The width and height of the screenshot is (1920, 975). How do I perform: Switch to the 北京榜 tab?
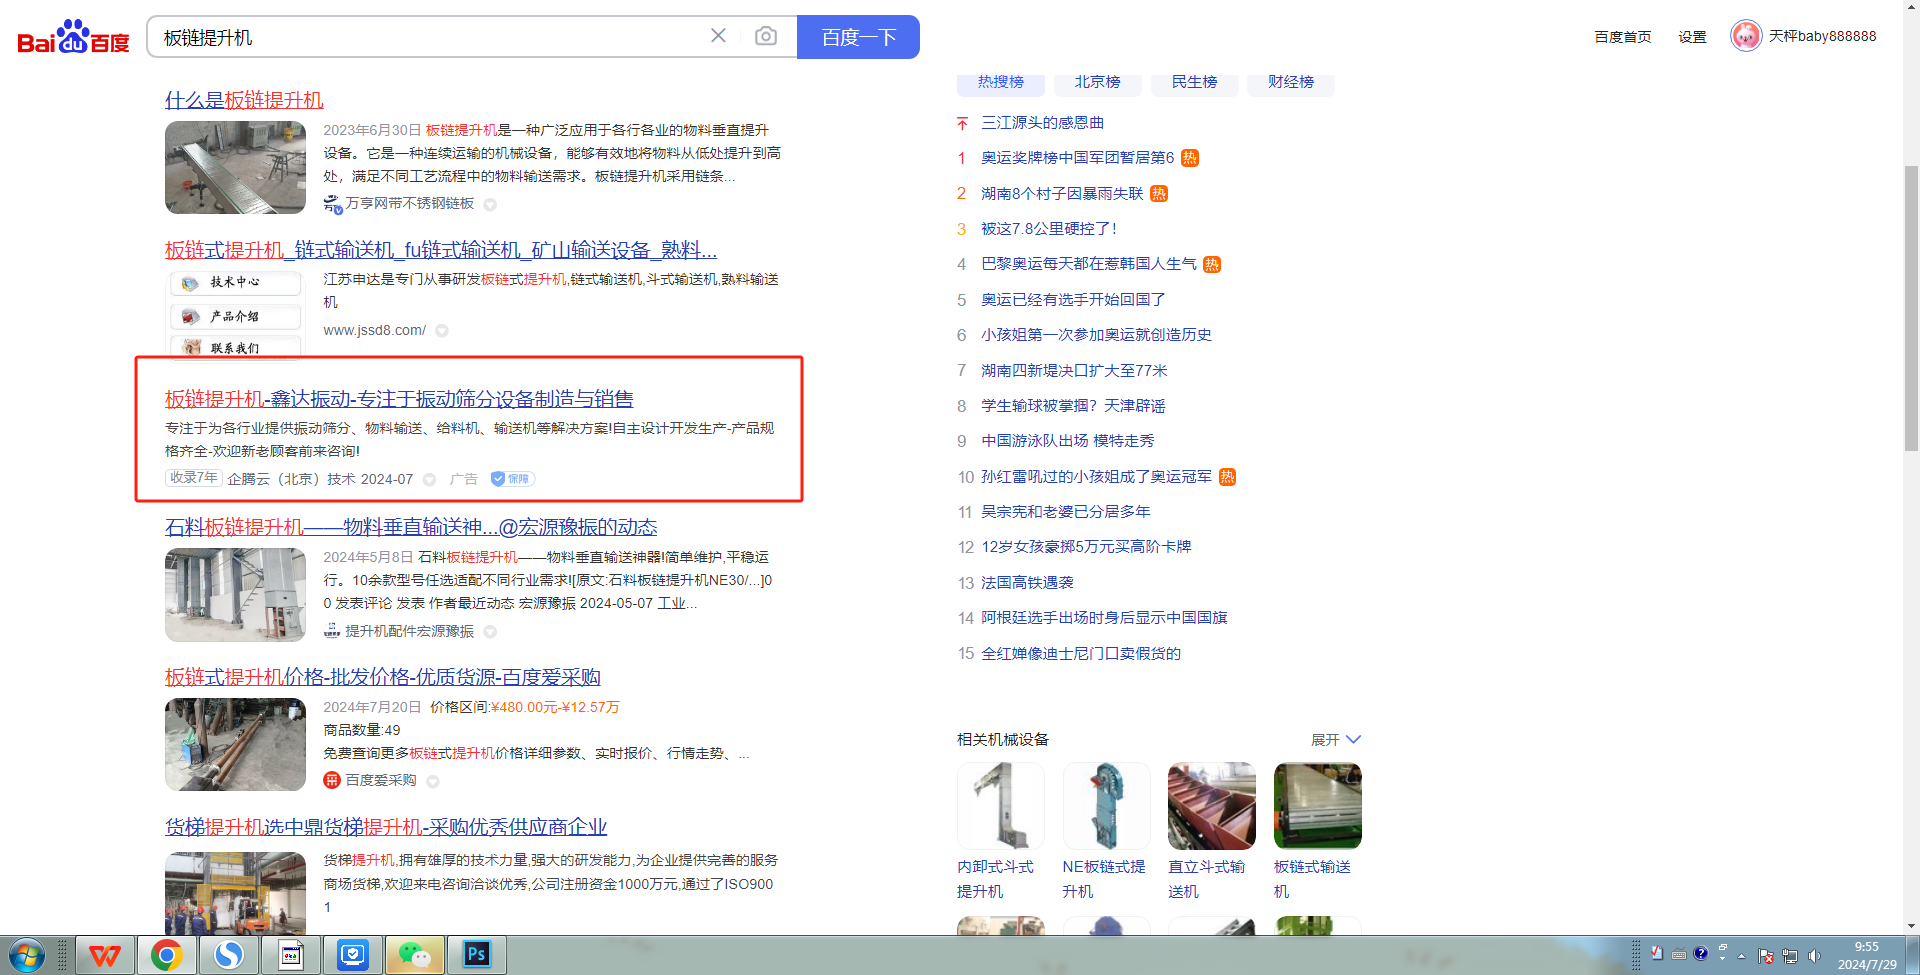click(1098, 82)
